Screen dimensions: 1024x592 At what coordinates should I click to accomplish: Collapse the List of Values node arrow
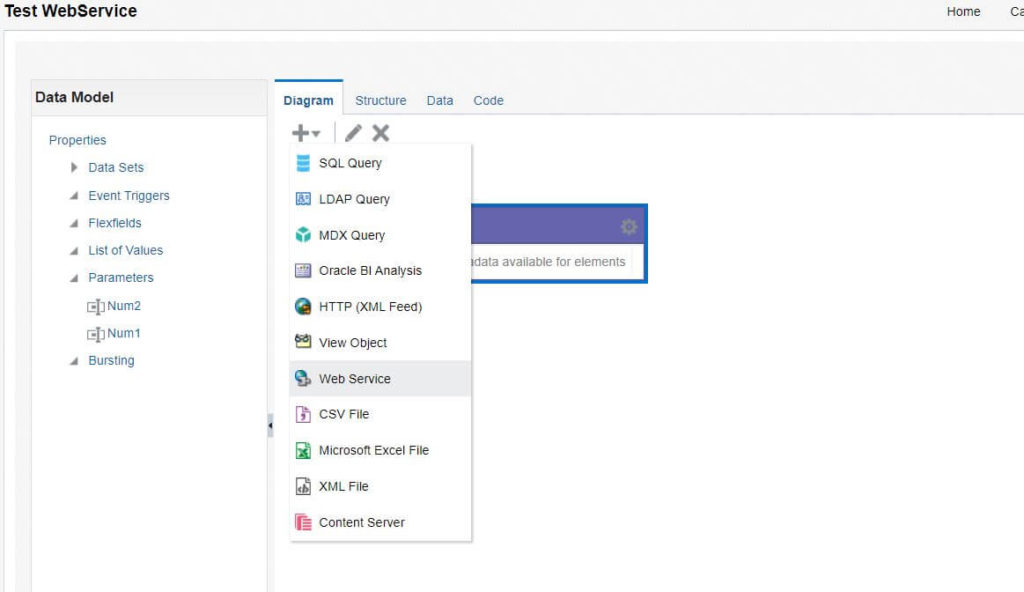[74, 250]
